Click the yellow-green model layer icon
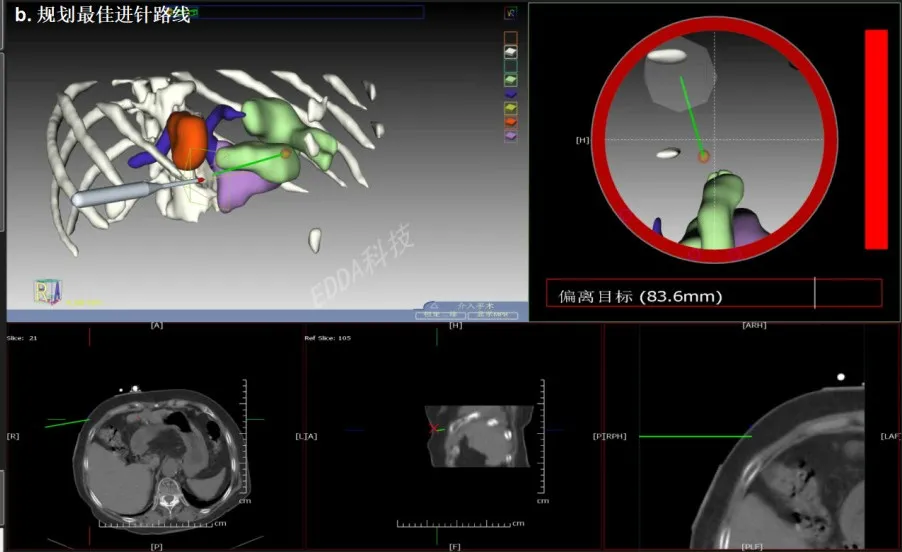The height and width of the screenshot is (552, 902). 511,107
